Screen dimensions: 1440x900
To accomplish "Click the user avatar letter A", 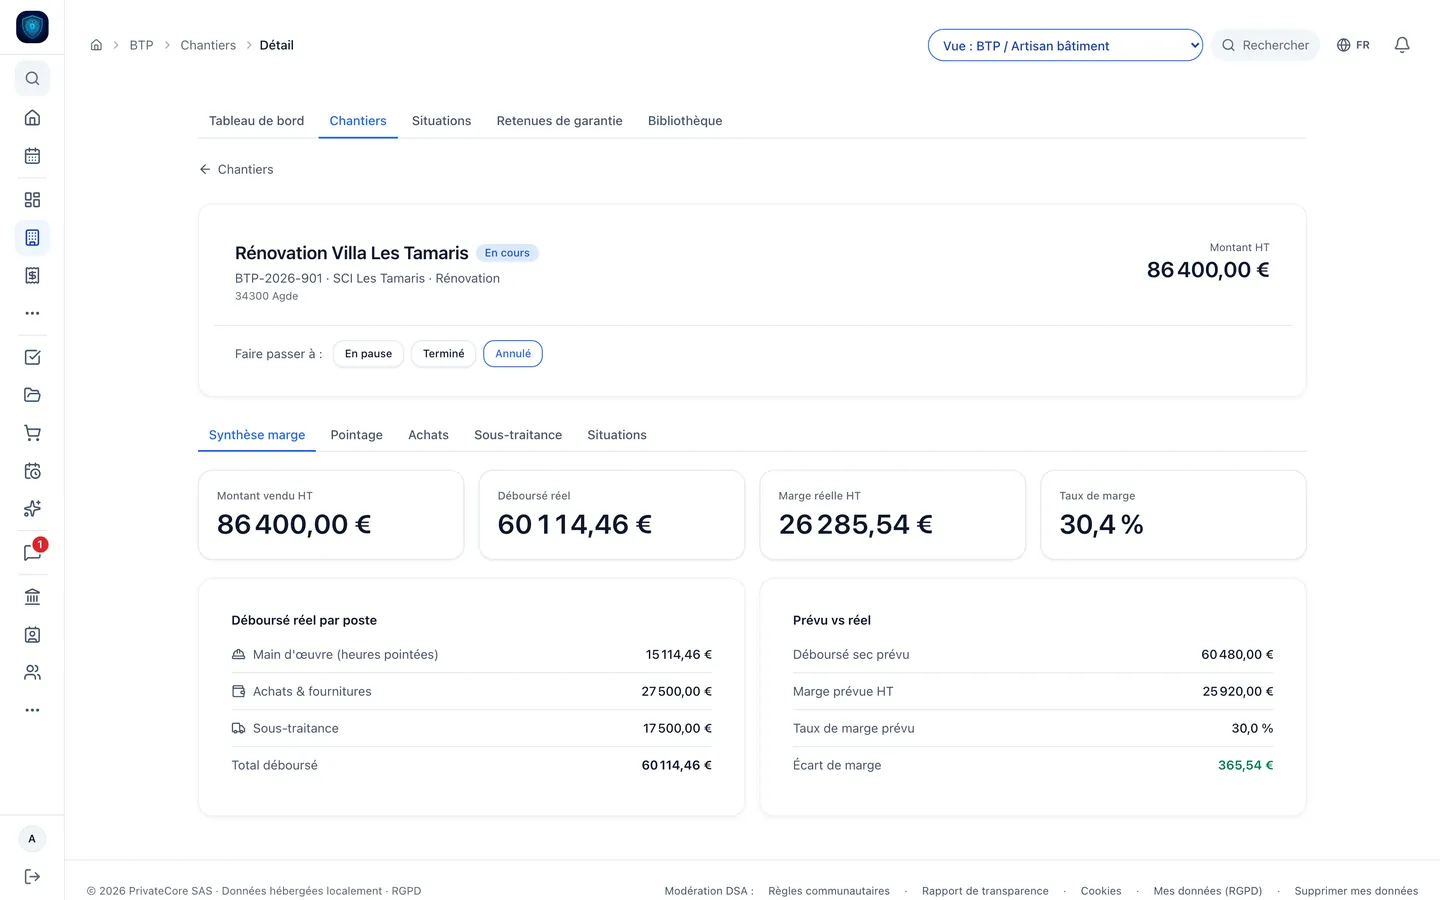I will click(32, 839).
